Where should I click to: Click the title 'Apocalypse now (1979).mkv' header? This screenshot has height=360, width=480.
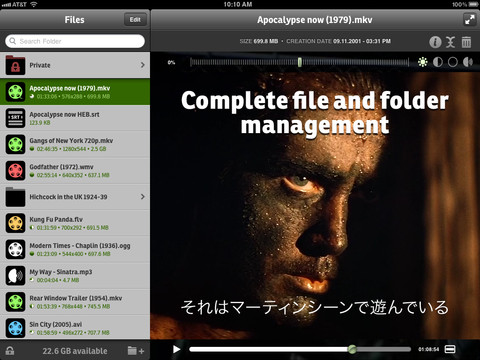[314, 20]
